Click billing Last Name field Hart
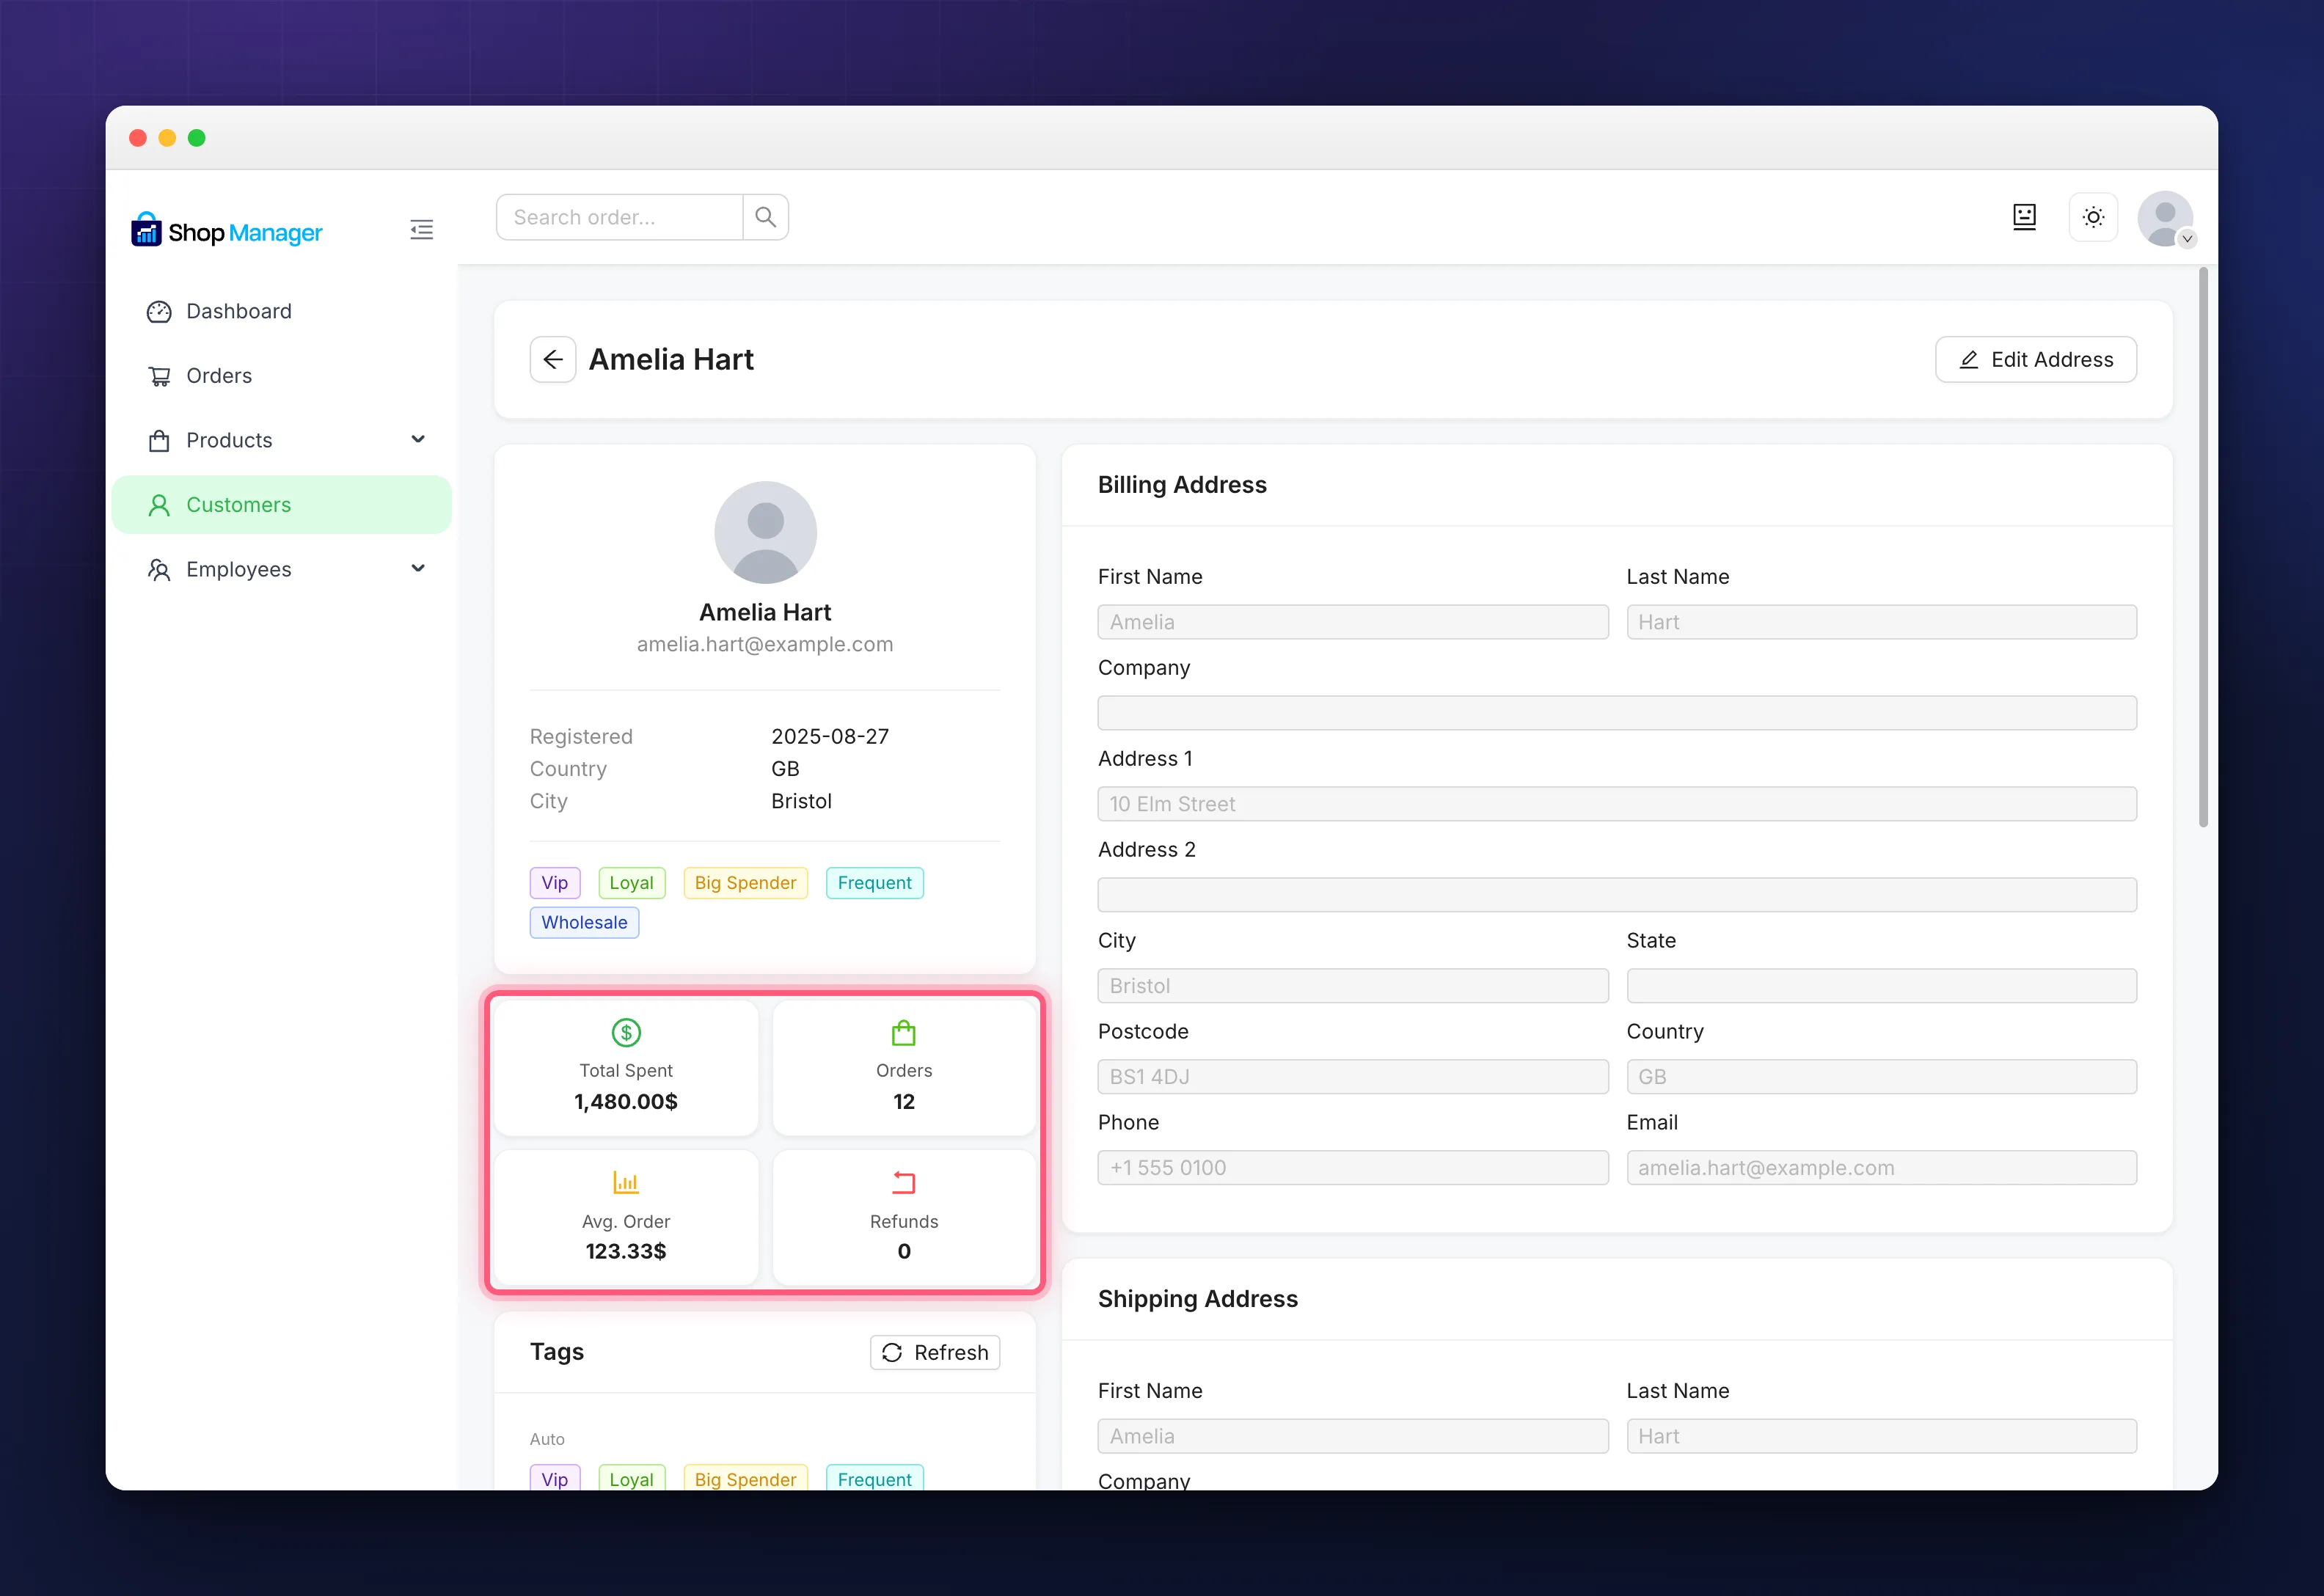 pyautogui.click(x=1881, y=622)
